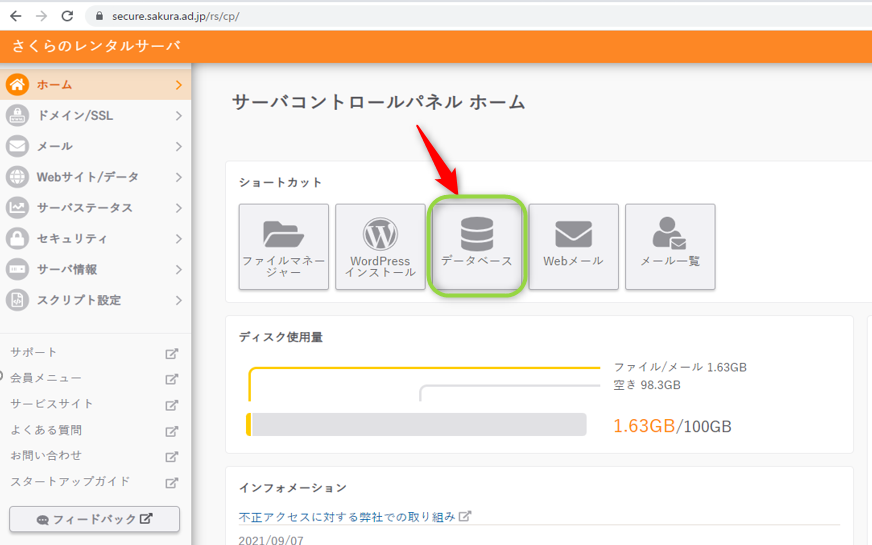Viewport: 872px width, 545px height.
Task: Open the スタートアップガイド link
Action: coord(70,481)
